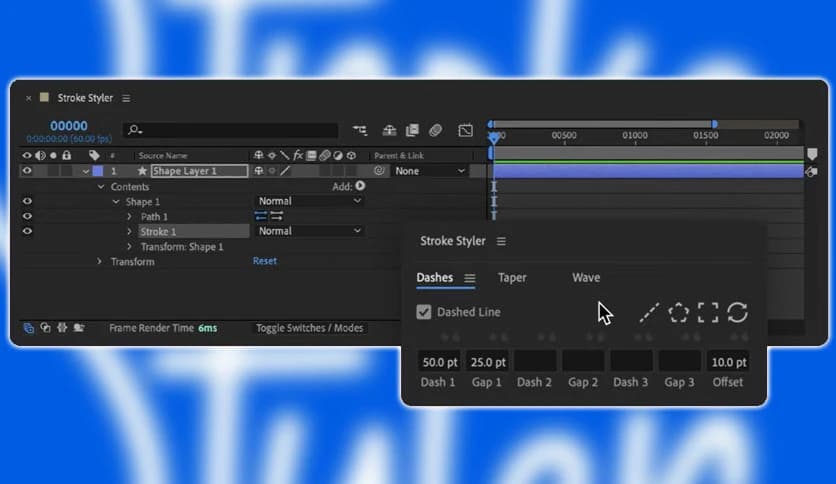Switch to the Wave tab
Screen dimensions: 836x484
[x=586, y=277]
